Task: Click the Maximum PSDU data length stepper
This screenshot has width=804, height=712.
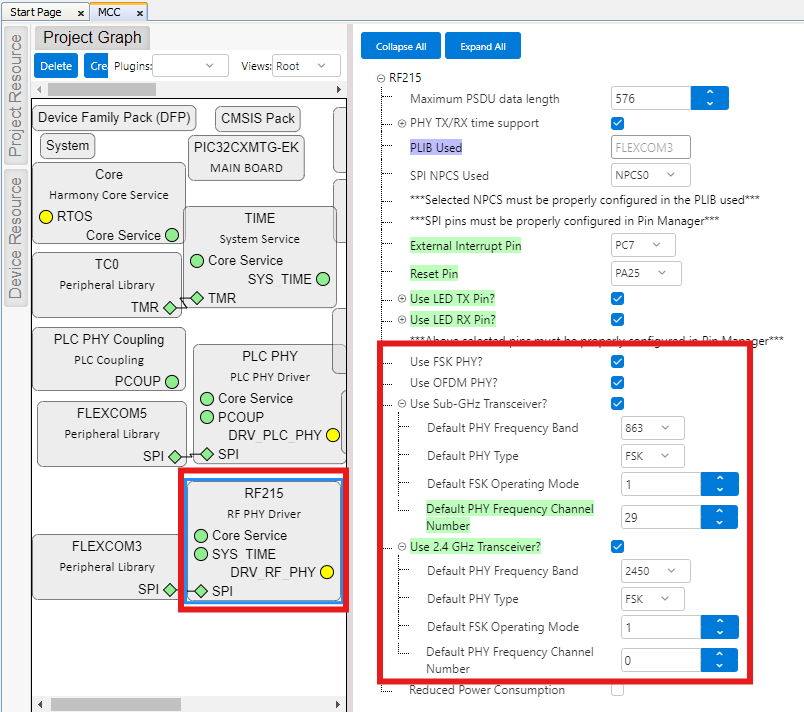Action: coord(709,98)
